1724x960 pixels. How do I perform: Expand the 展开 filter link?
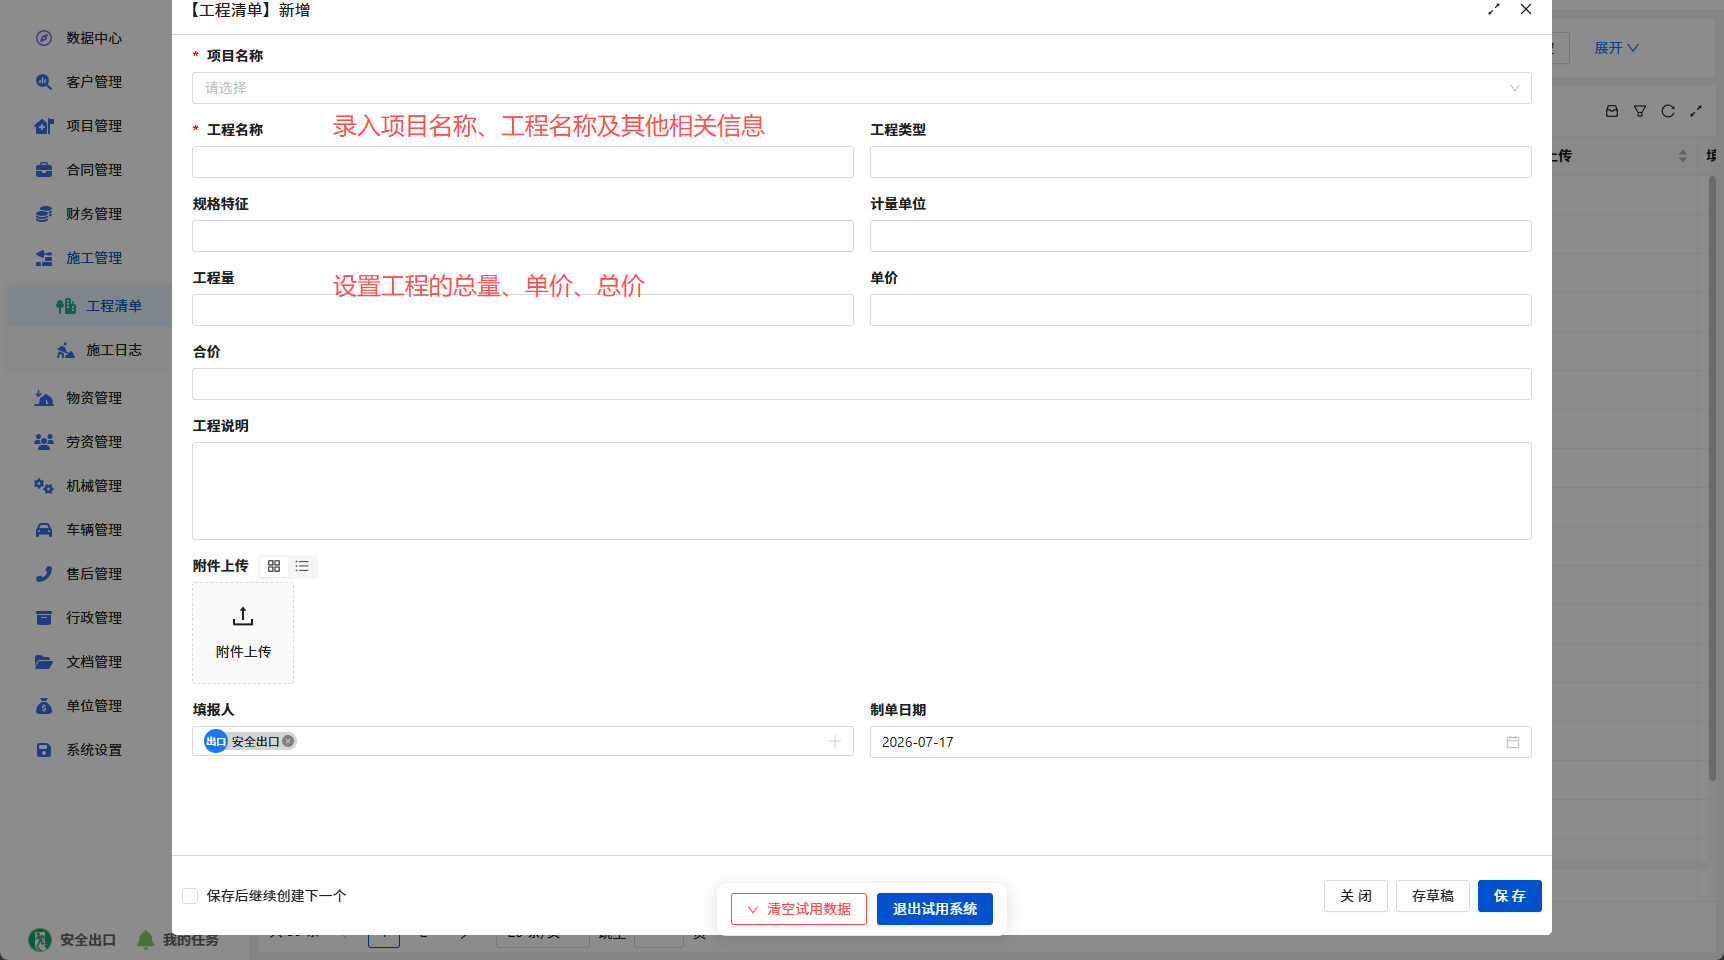1616,48
